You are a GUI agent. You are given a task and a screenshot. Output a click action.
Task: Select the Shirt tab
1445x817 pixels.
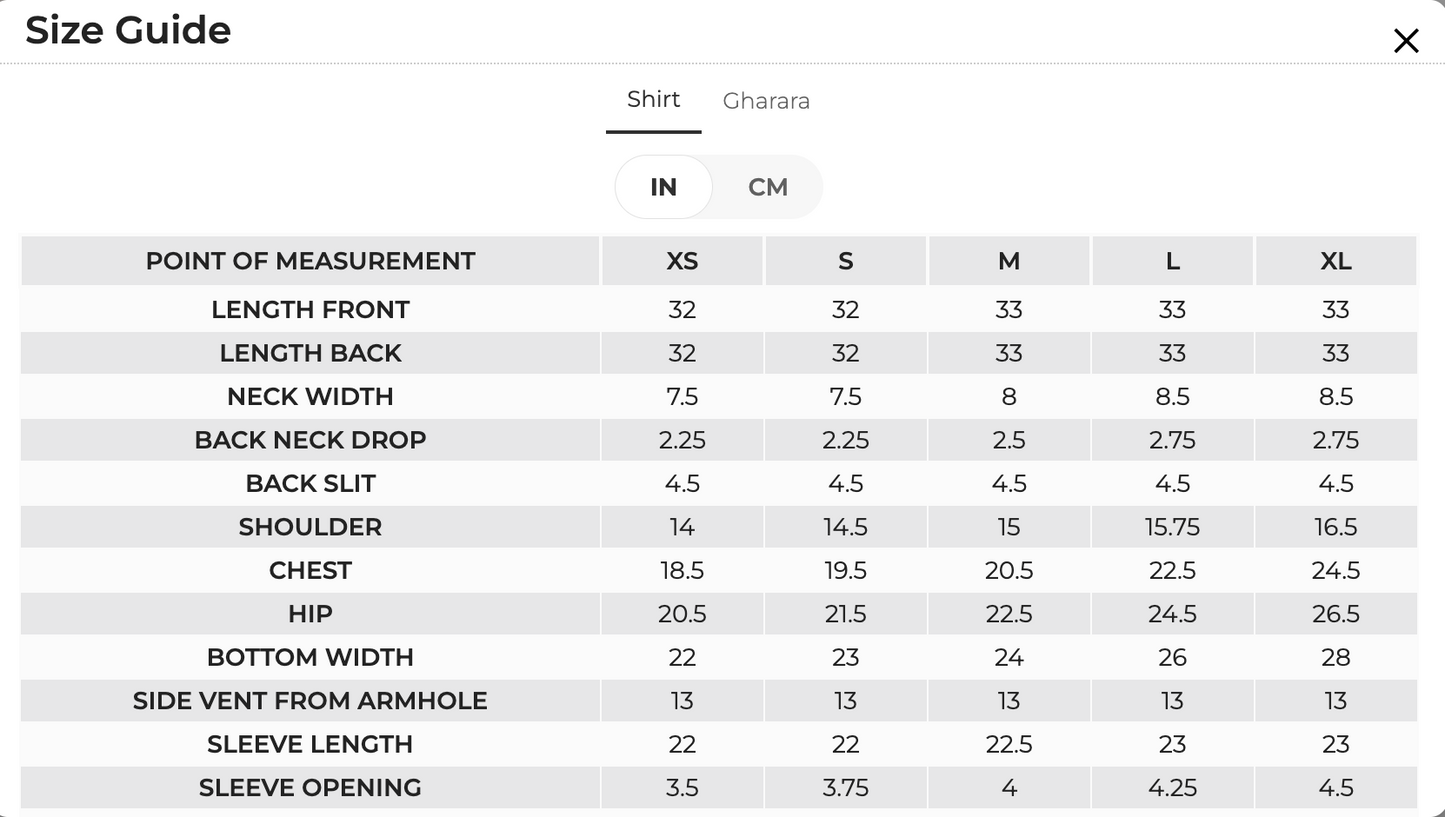coord(653,99)
